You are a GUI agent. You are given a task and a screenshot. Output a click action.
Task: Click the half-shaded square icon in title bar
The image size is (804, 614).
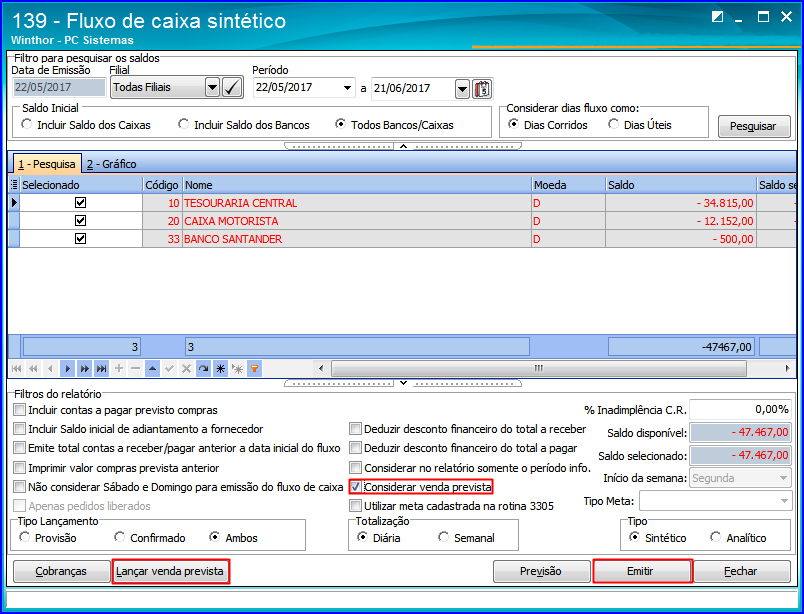click(717, 17)
